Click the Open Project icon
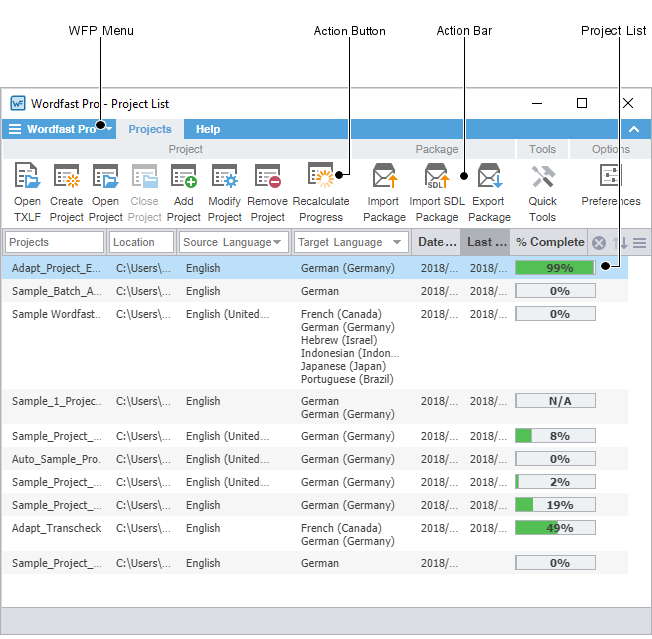 (x=106, y=175)
